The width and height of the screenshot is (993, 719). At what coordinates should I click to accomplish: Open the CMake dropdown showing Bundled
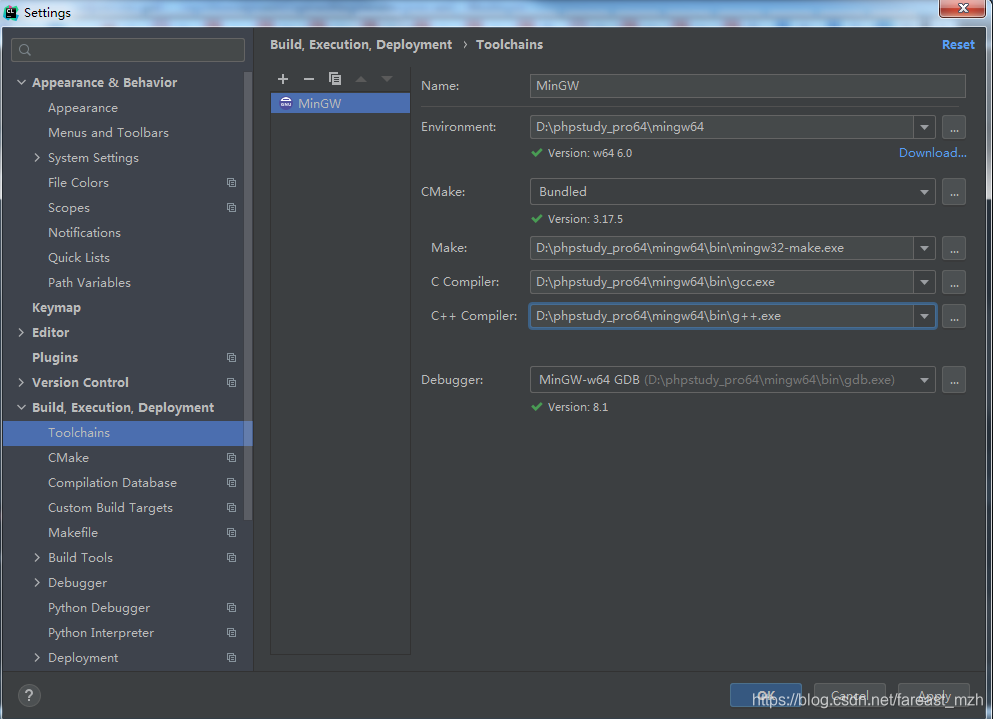click(x=923, y=191)
